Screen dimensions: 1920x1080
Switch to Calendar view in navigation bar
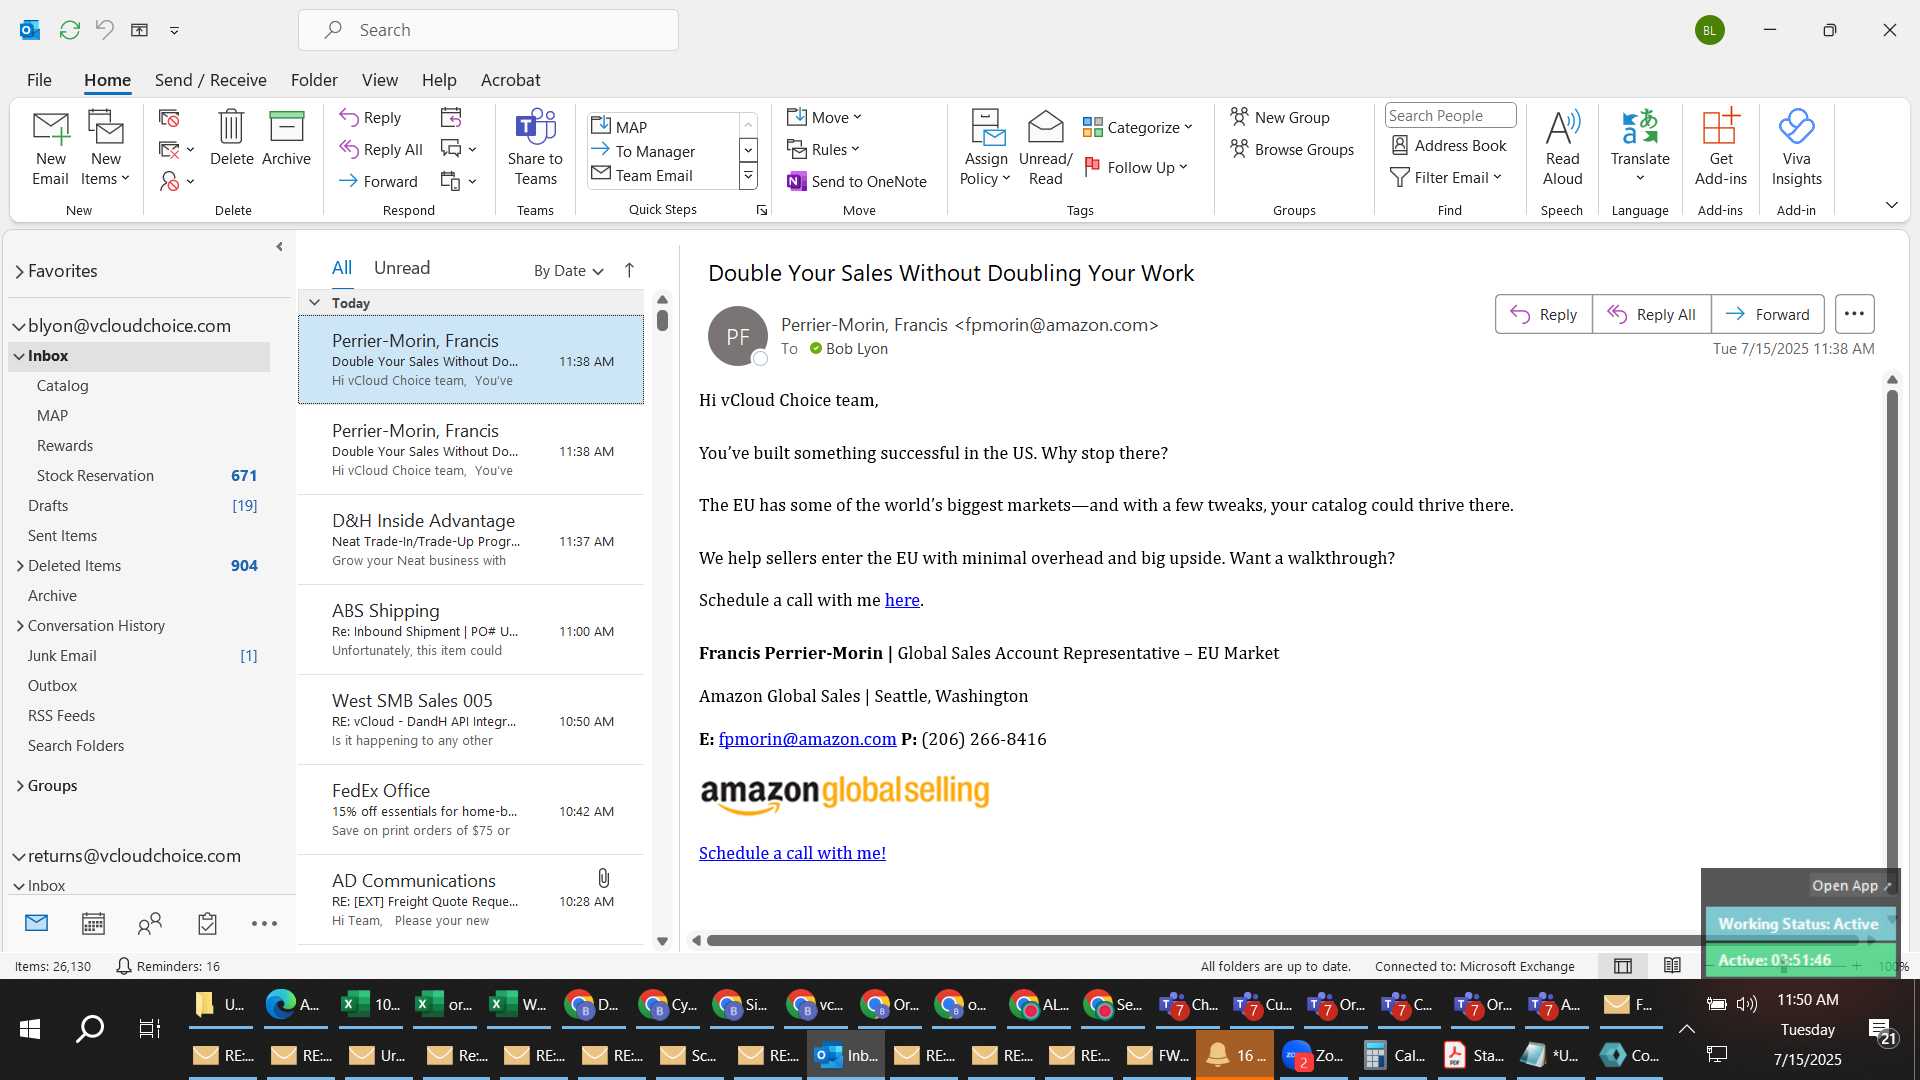click(x=93, y=923)
